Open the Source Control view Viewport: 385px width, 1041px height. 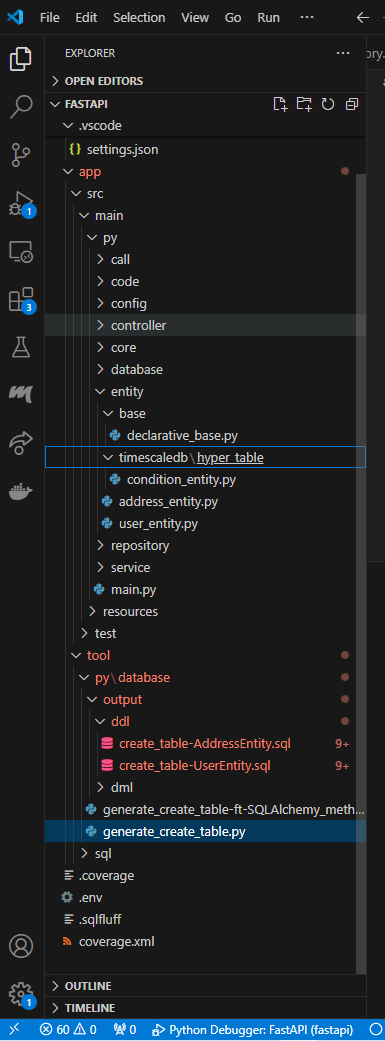(x=21, y=155)
